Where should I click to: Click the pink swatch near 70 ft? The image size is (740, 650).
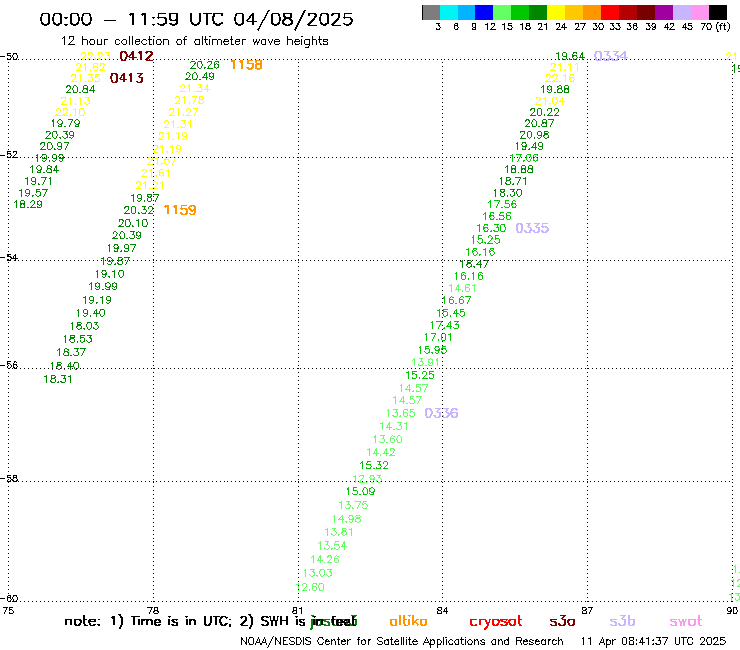click(700, 12)
